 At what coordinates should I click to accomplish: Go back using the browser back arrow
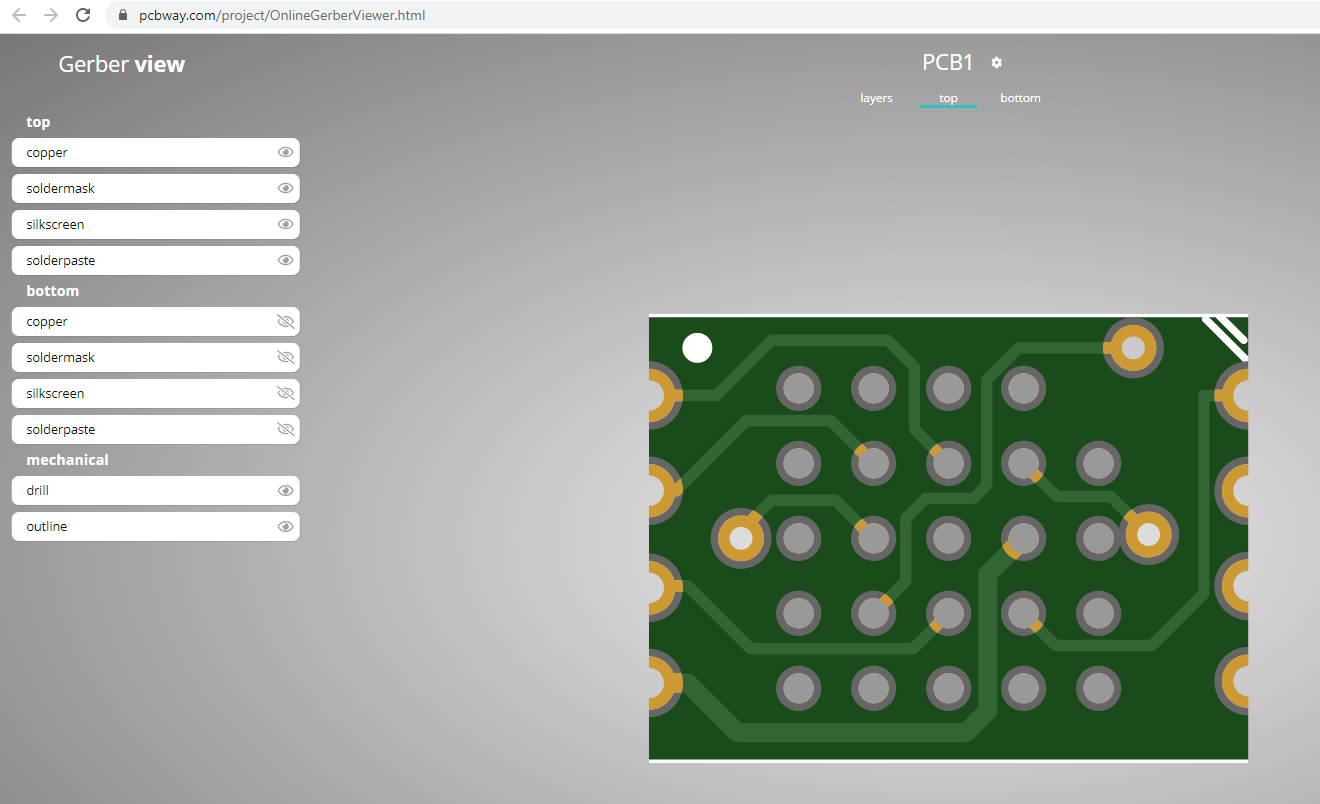click(19, 15)
